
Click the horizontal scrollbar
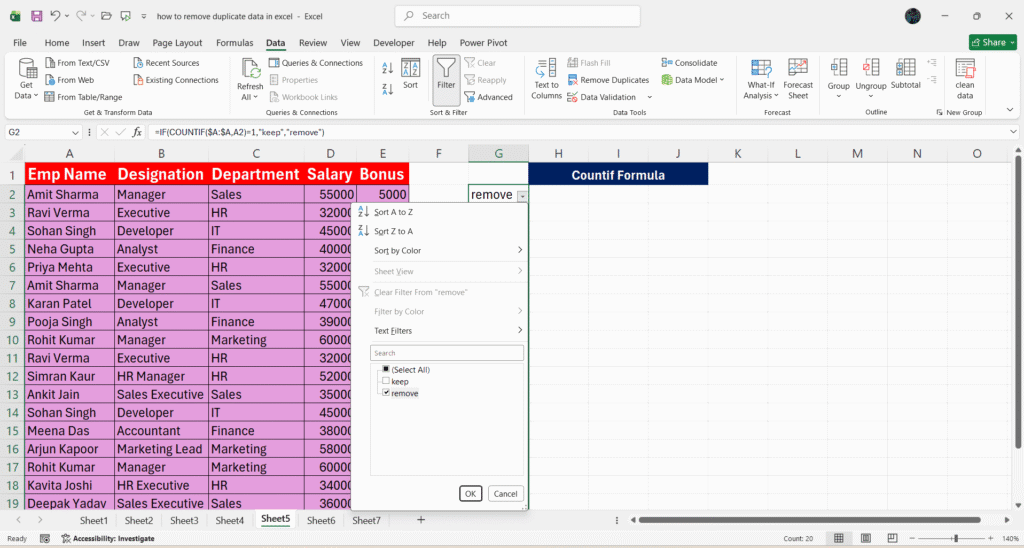click(x=810, y=520)
